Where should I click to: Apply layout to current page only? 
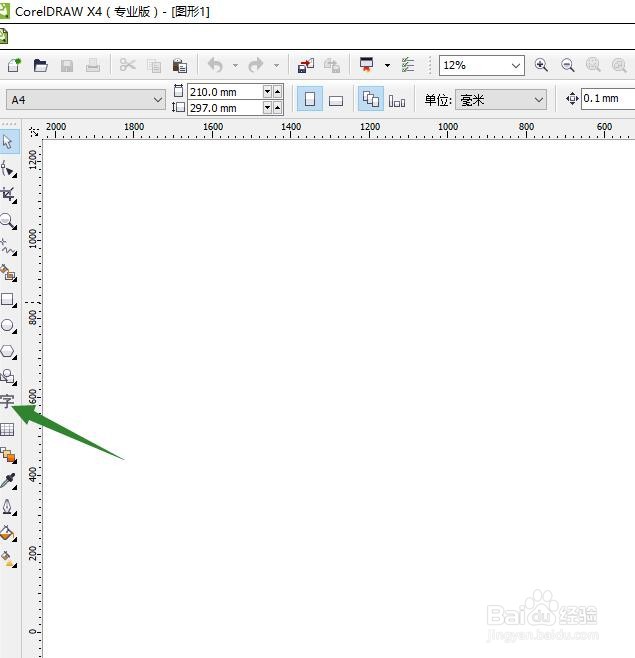point(397,100)
